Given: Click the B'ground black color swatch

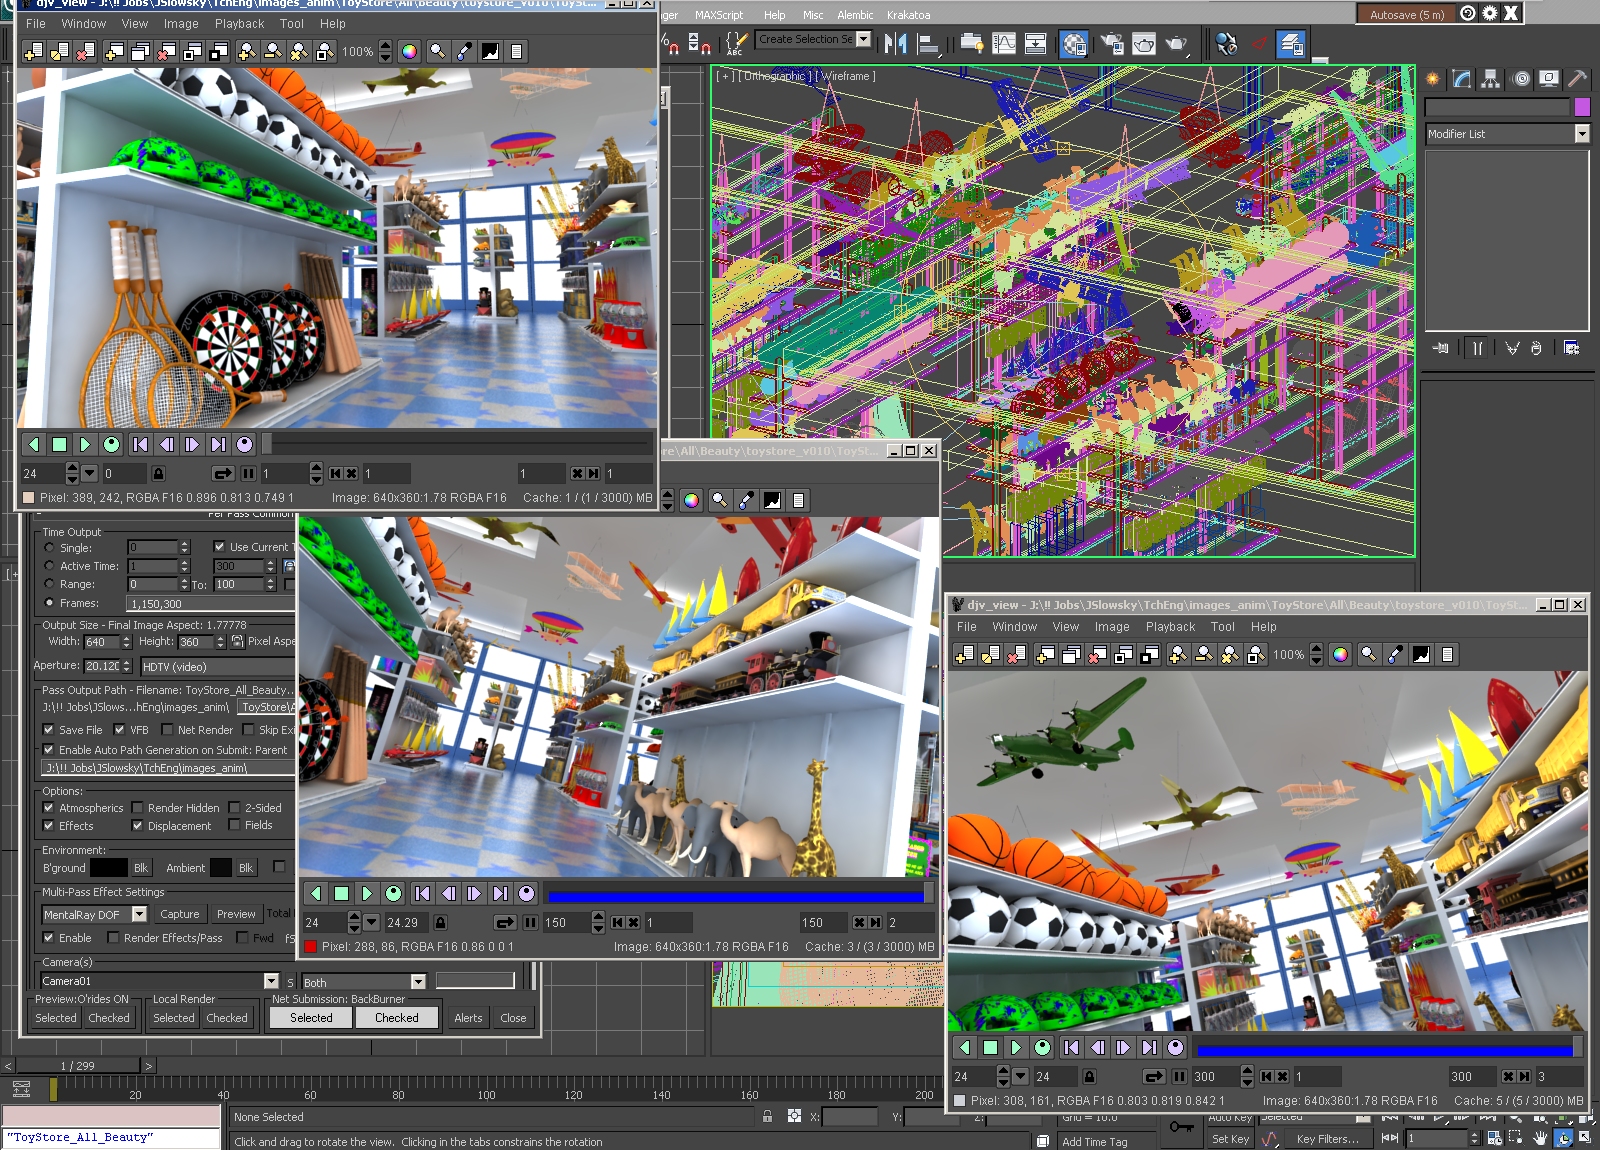Looking at the screenshot, I should (x=108, y=868).
